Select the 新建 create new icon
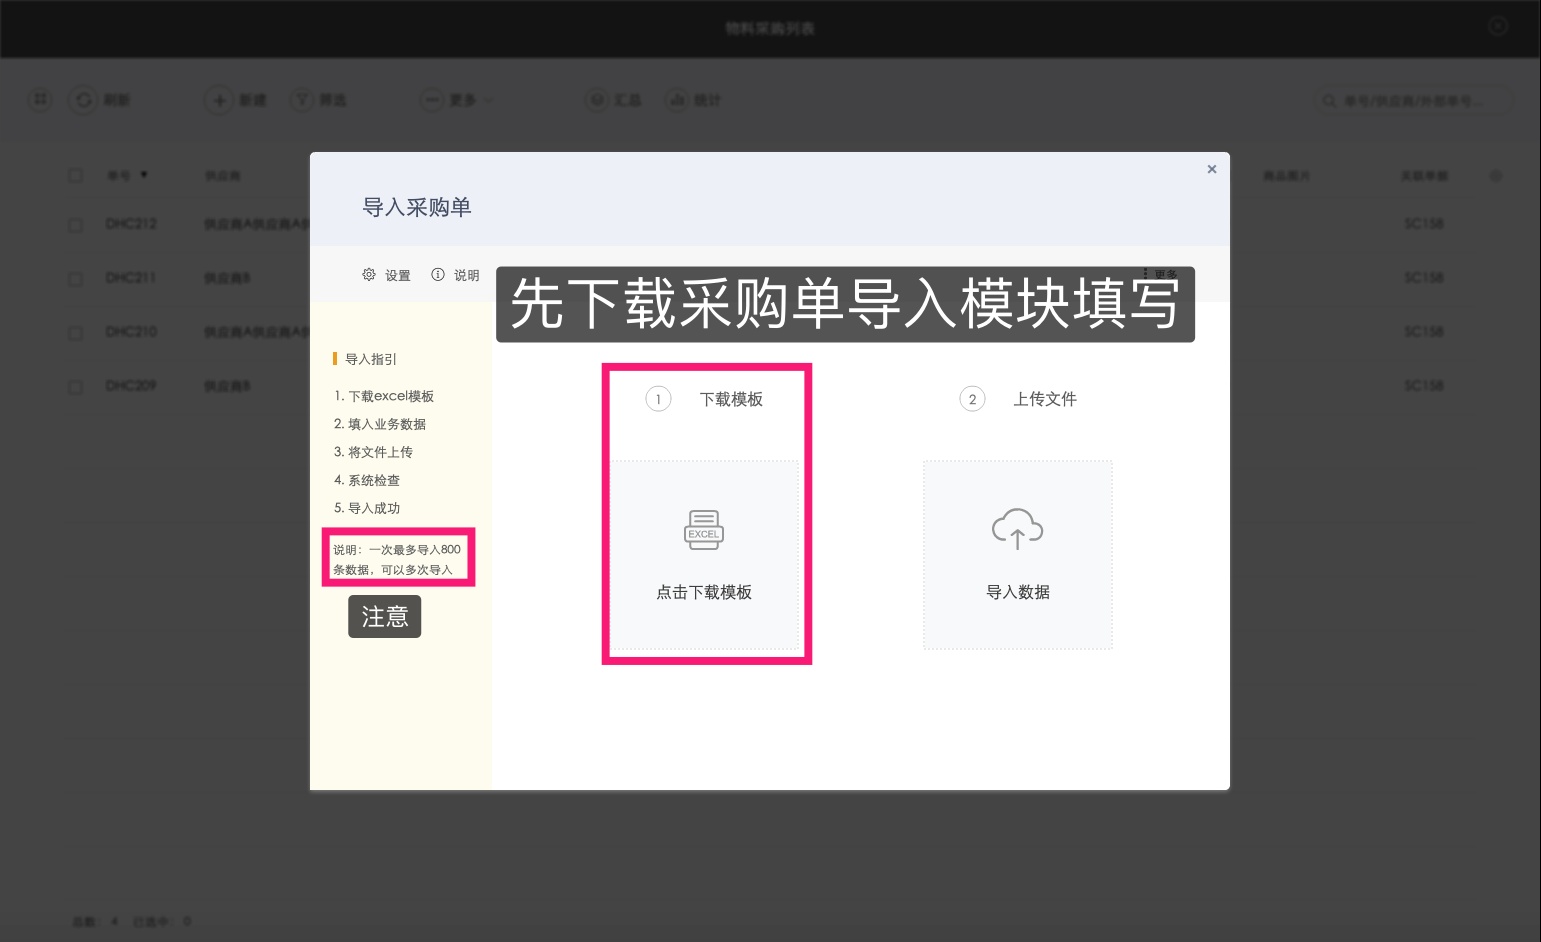 pyautogui.click(x=219, y=100)
